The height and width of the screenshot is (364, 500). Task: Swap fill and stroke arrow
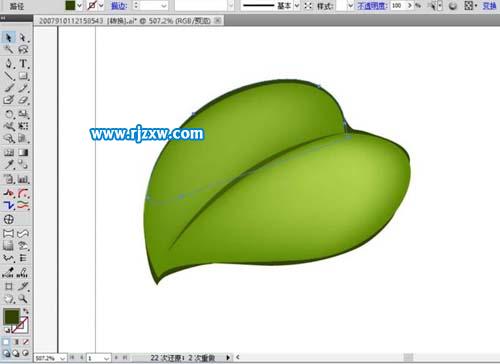26,311
